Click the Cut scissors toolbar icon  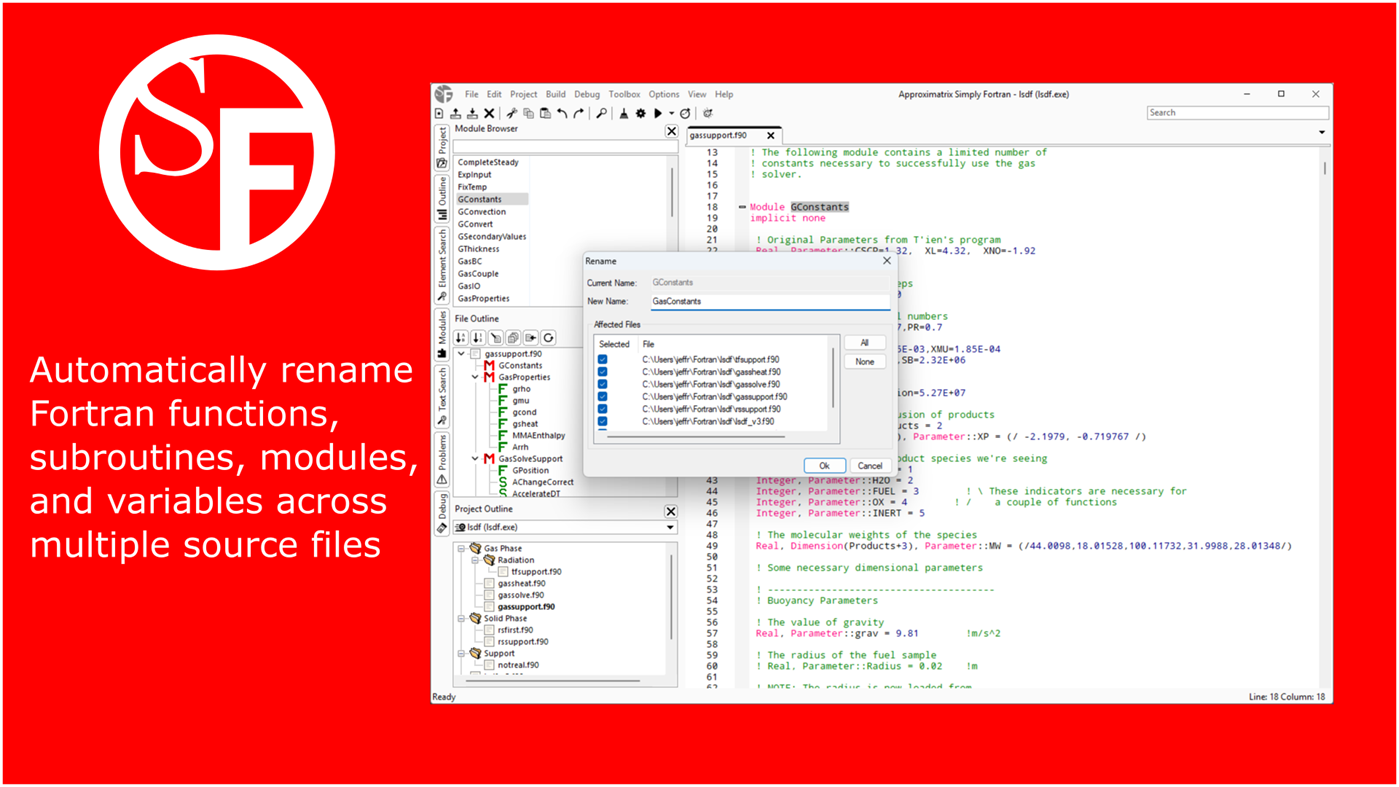511,114
